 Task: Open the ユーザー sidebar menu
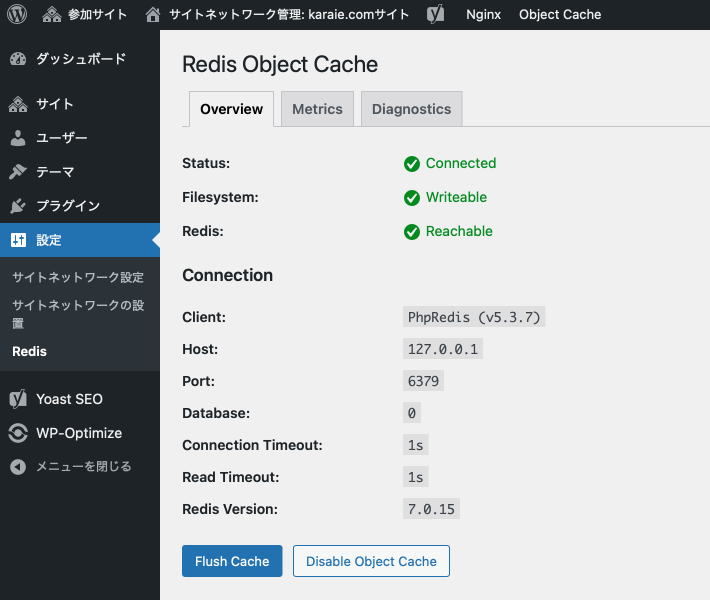pos(80,138)
